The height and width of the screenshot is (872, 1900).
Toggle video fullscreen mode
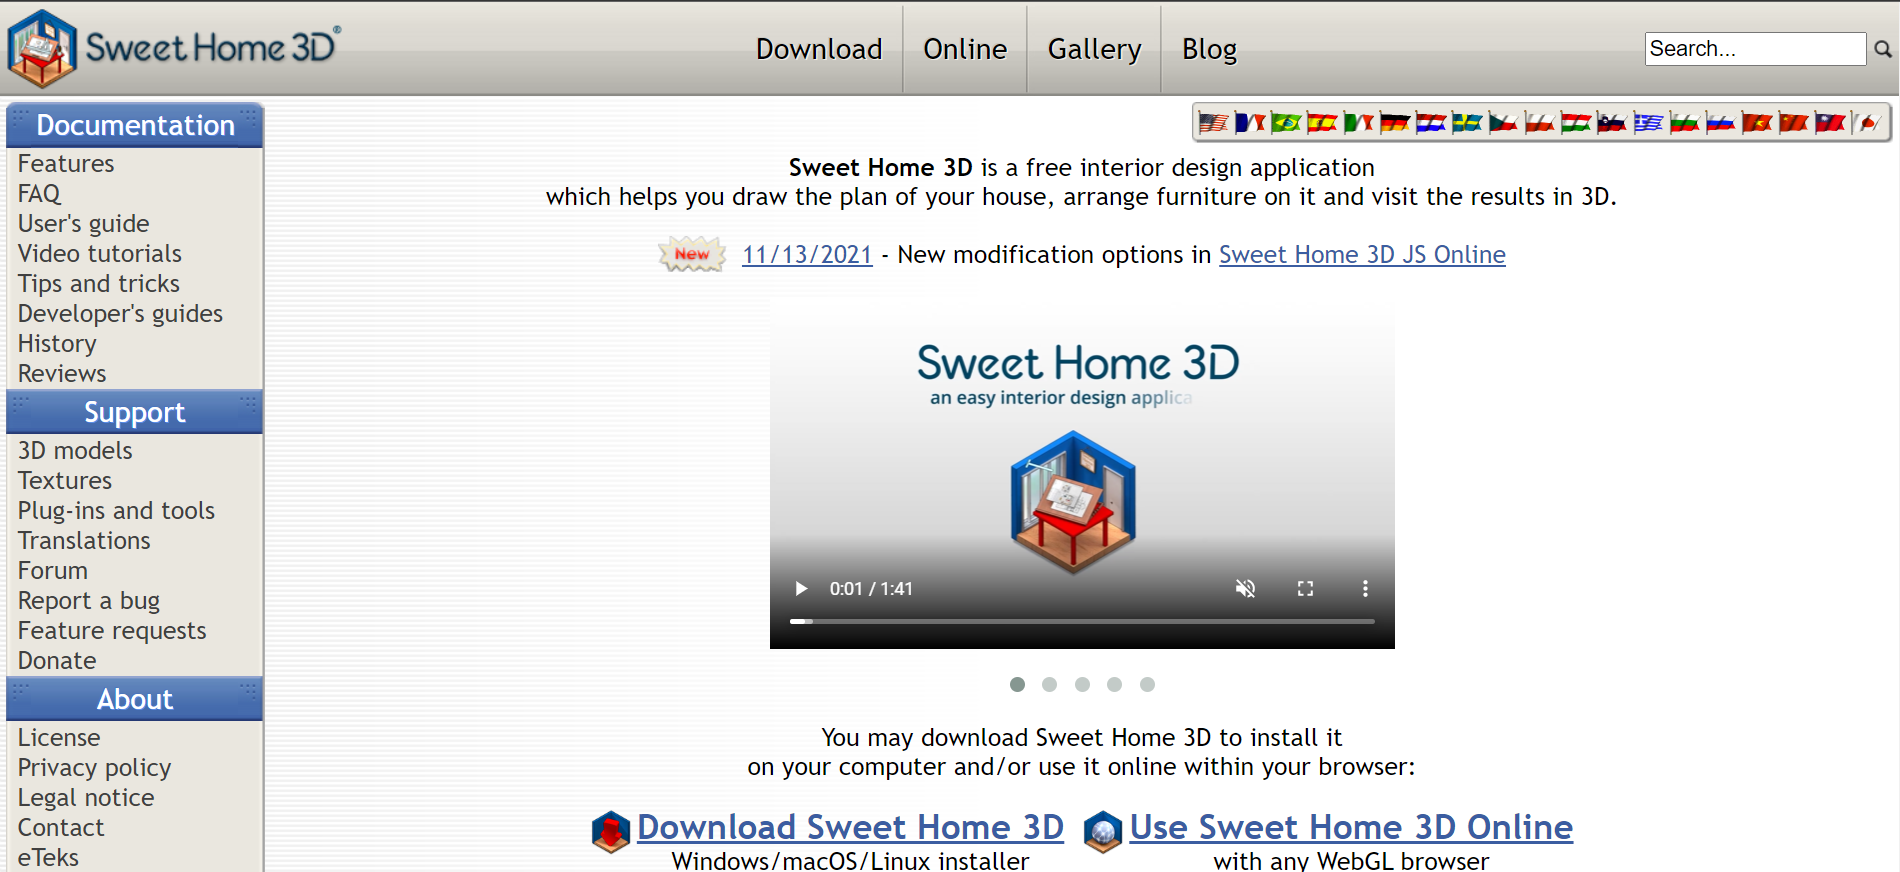(x=1305, y=588)
